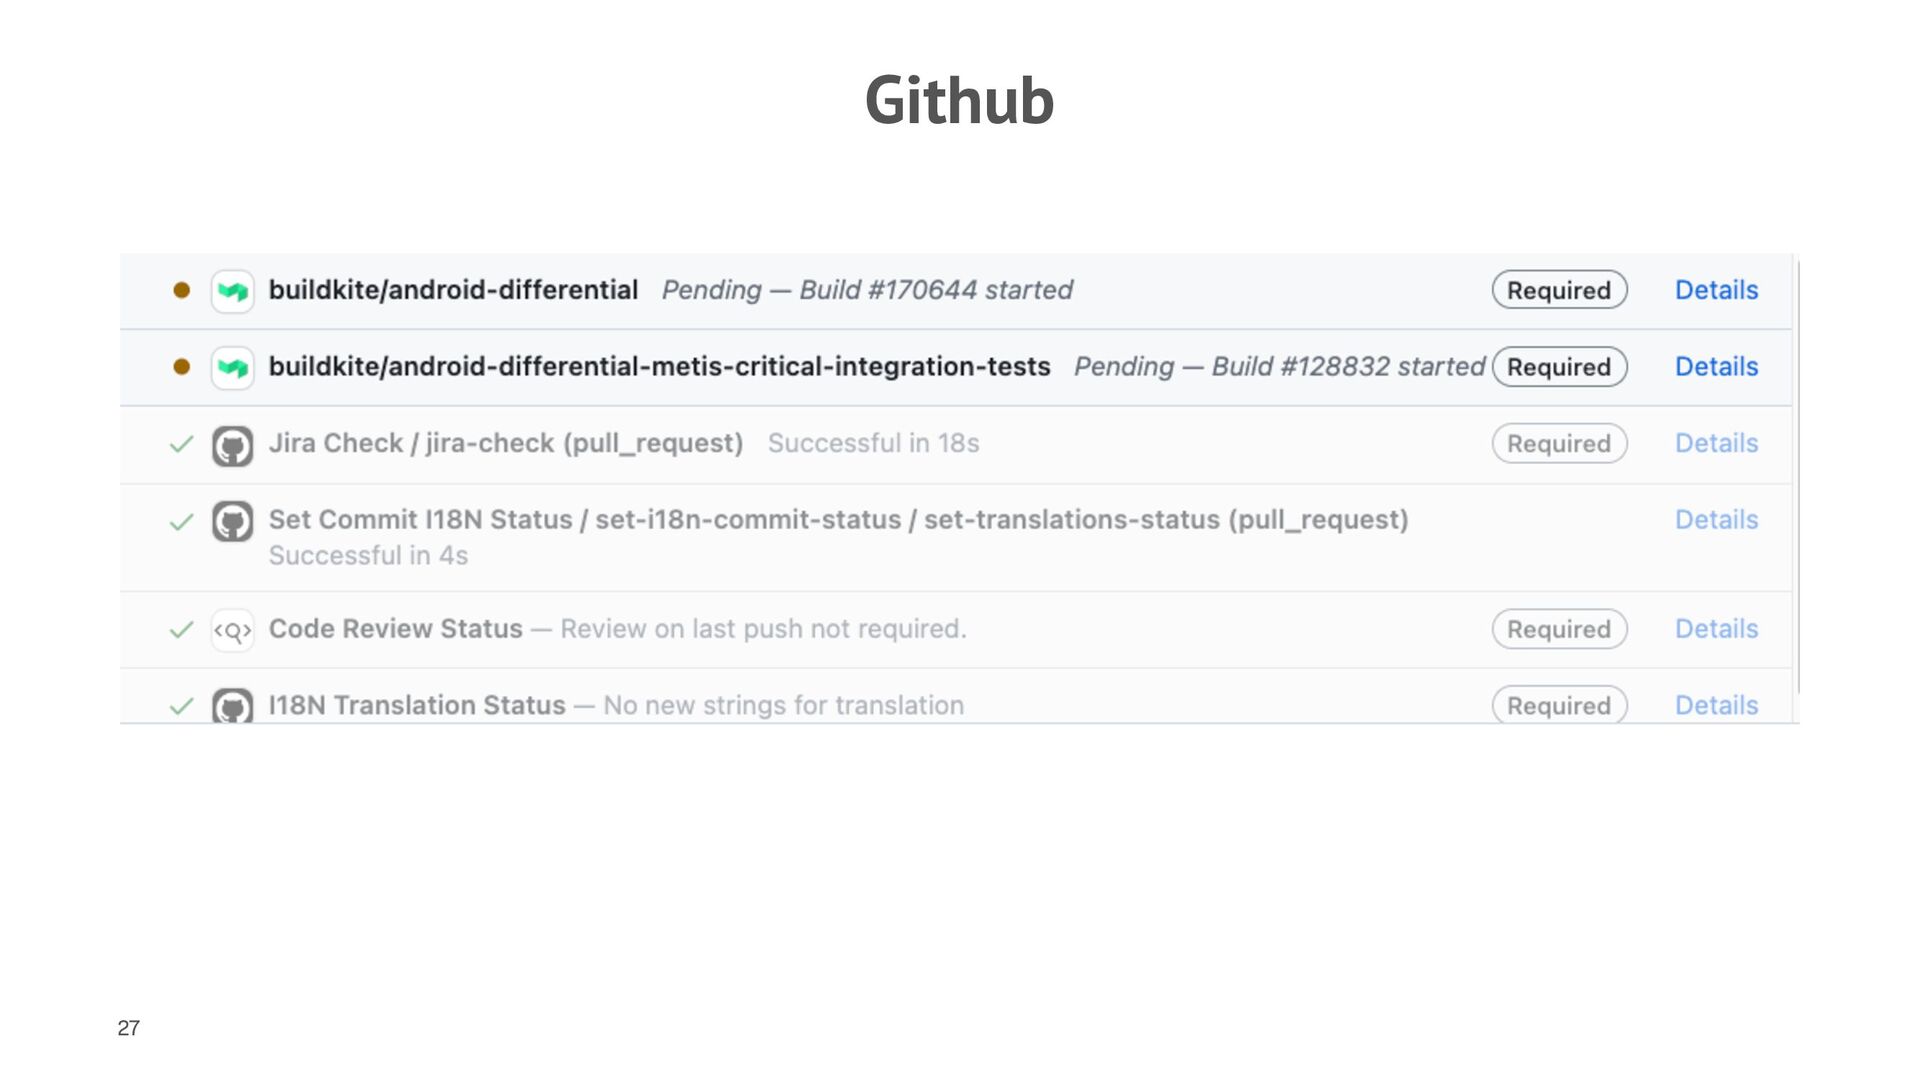Click the Buildkite icon for metis-critical-integration-tests
The width and height of the screenshot is (1920, 1080).
click(232, 368)
